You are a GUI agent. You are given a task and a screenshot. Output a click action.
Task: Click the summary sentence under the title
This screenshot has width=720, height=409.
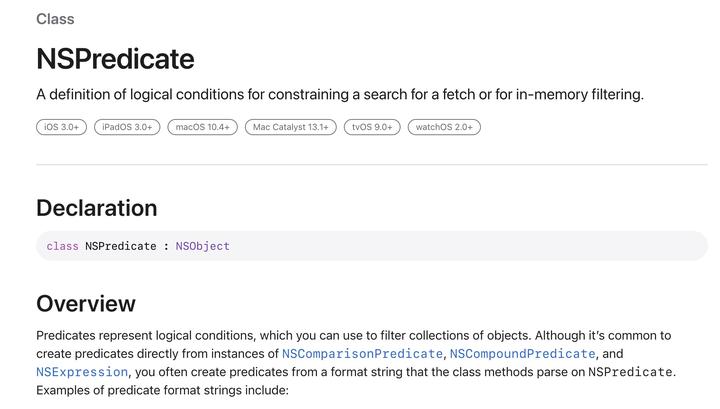point(340,95)
